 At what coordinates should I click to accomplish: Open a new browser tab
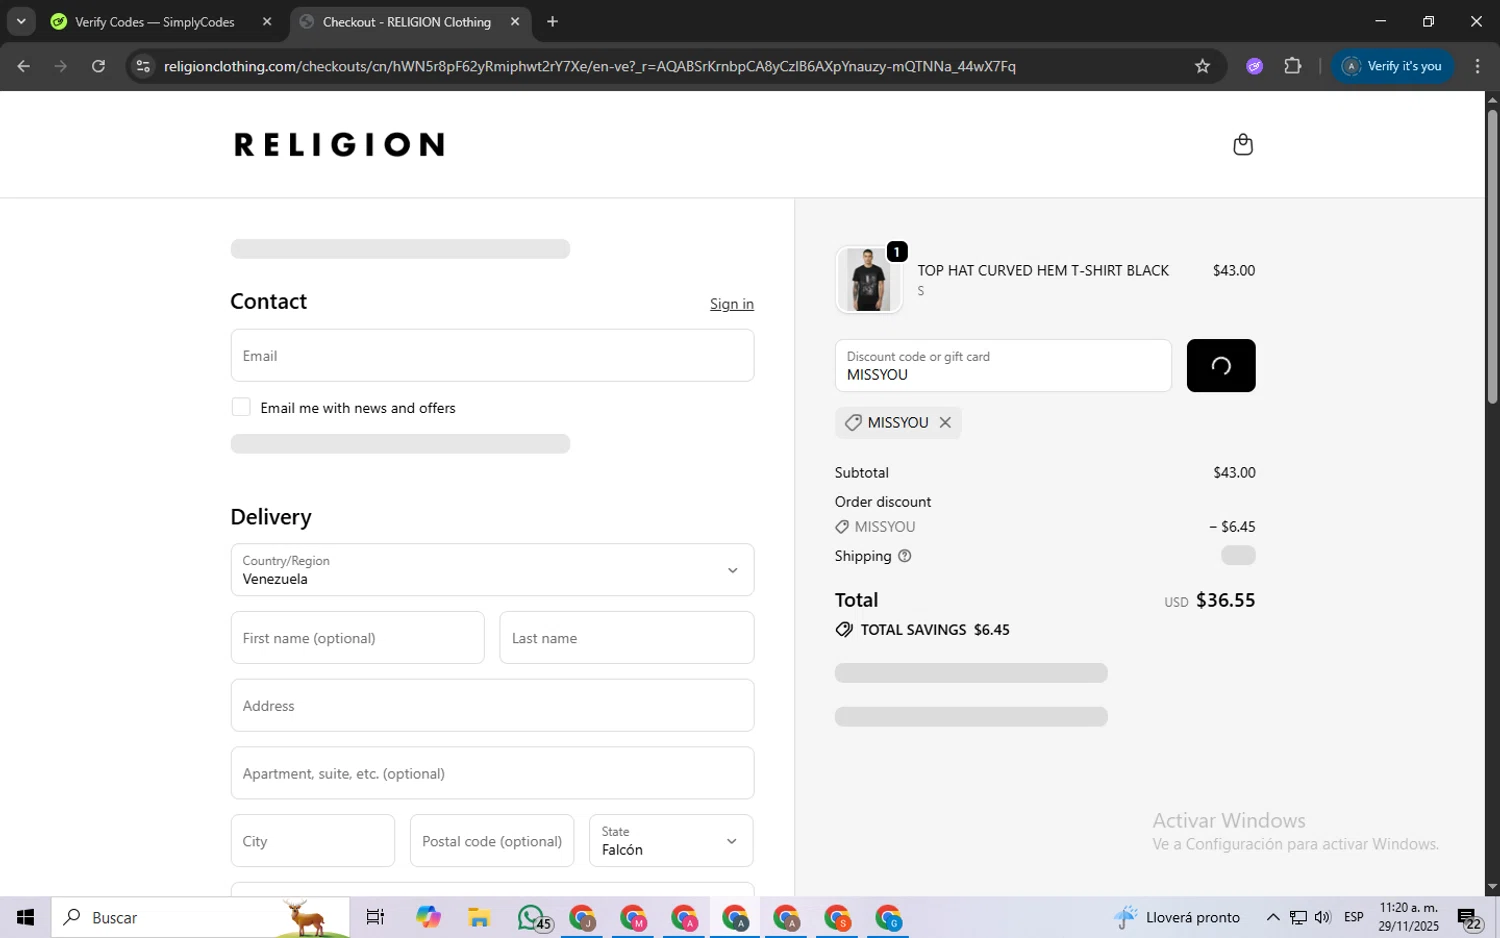tap(552, 21)
